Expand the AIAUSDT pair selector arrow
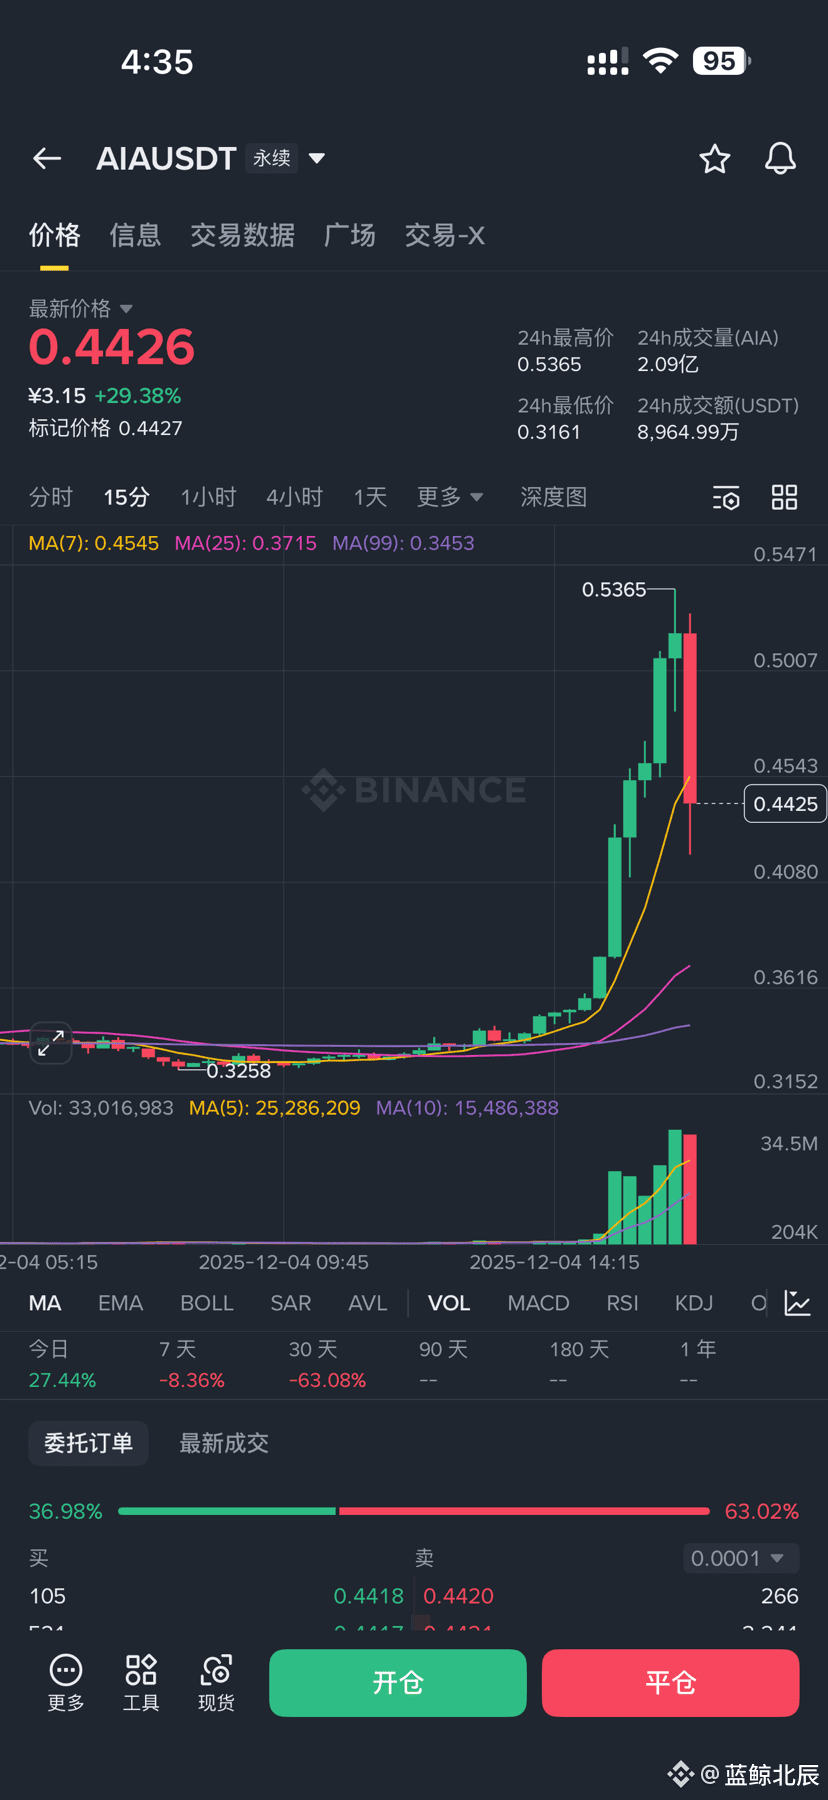The image size is (828, 1800). pos(317,158)
